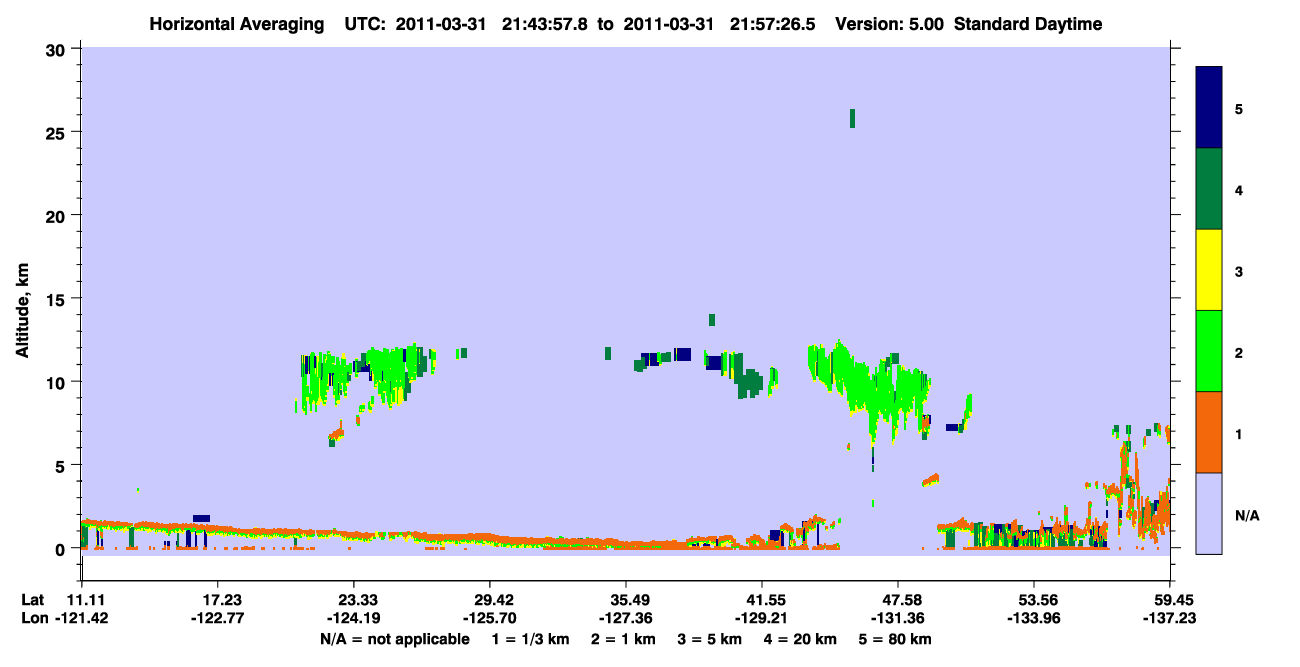Click the dark green colorbar segment labeled 4
This screenshot has width=1300, height=667.
tap(1209, 189)
